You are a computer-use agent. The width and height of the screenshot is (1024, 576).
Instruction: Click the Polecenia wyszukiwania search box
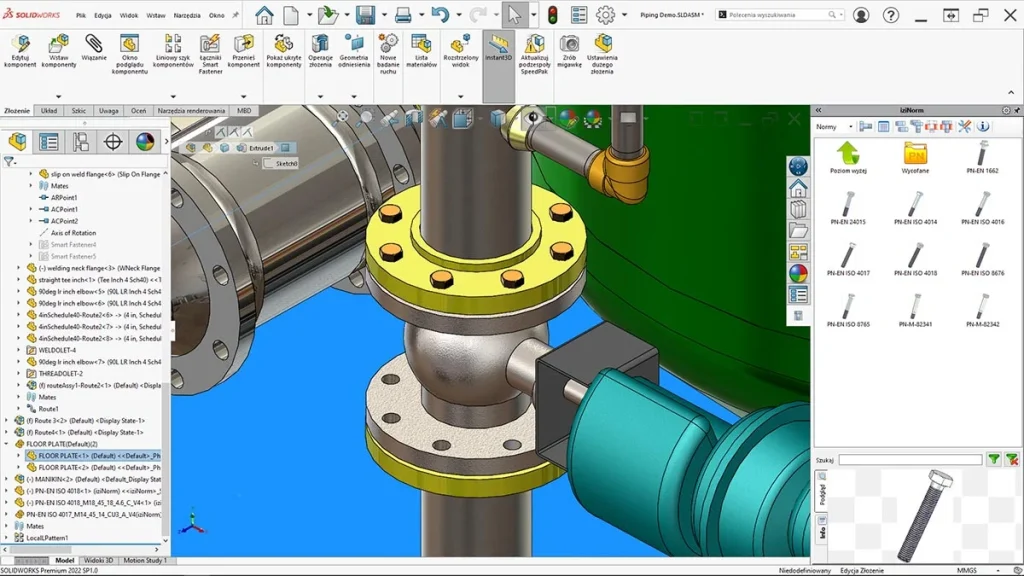pyautogui.click(x=779, y=14)
